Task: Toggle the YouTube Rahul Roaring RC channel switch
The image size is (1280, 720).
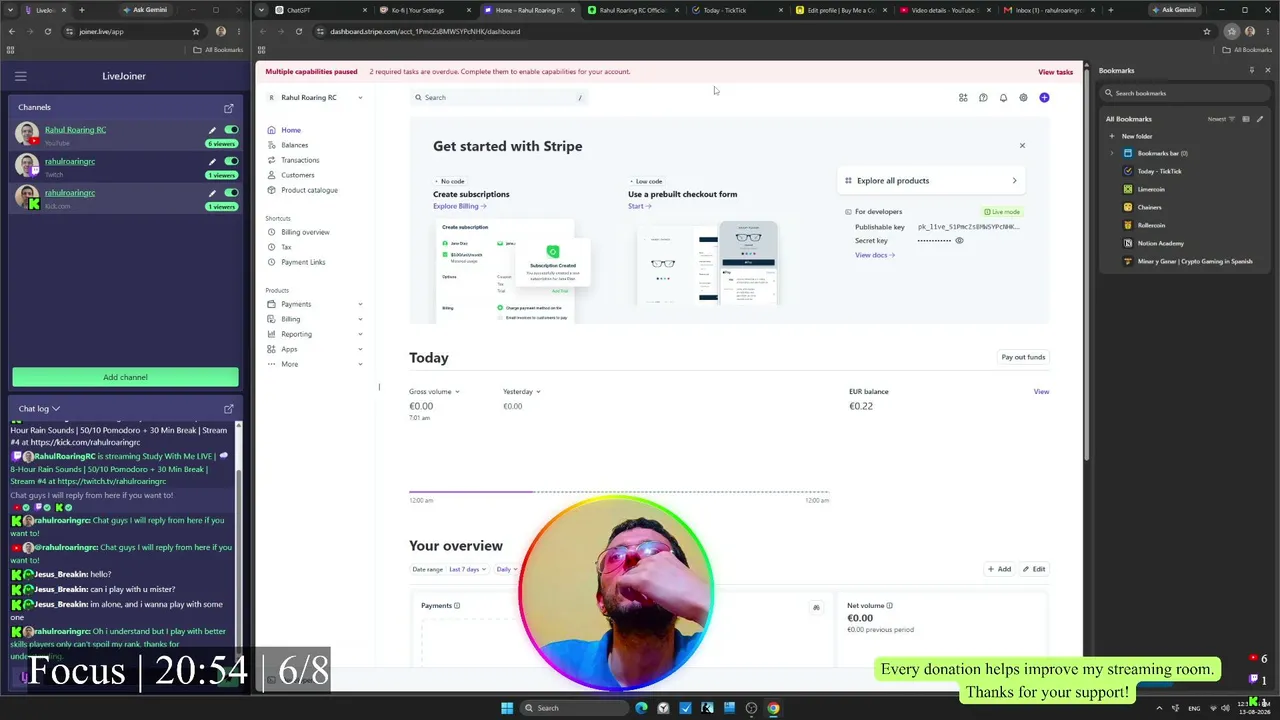Action: click(x=231, y=130)
